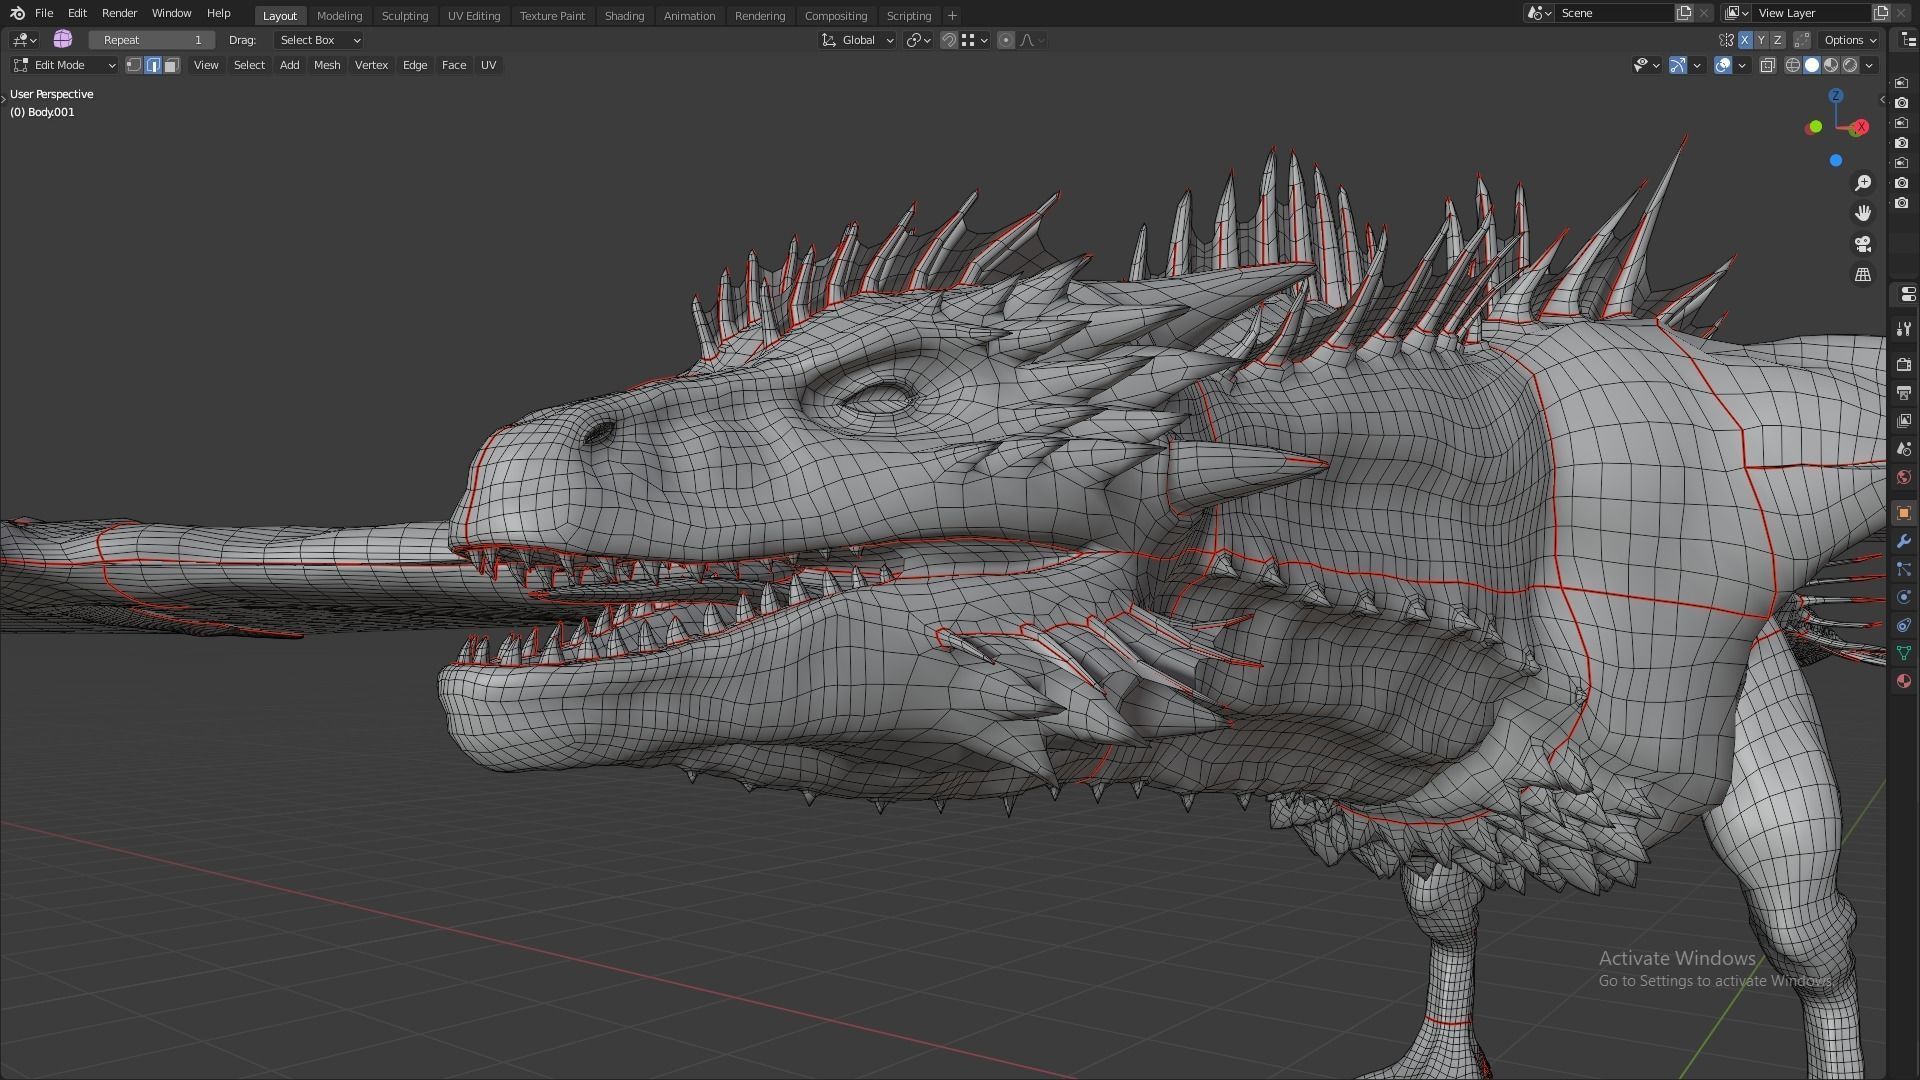1920x1080 pixels.
Task: Open the Mesh menu
Action: point(327,65)
